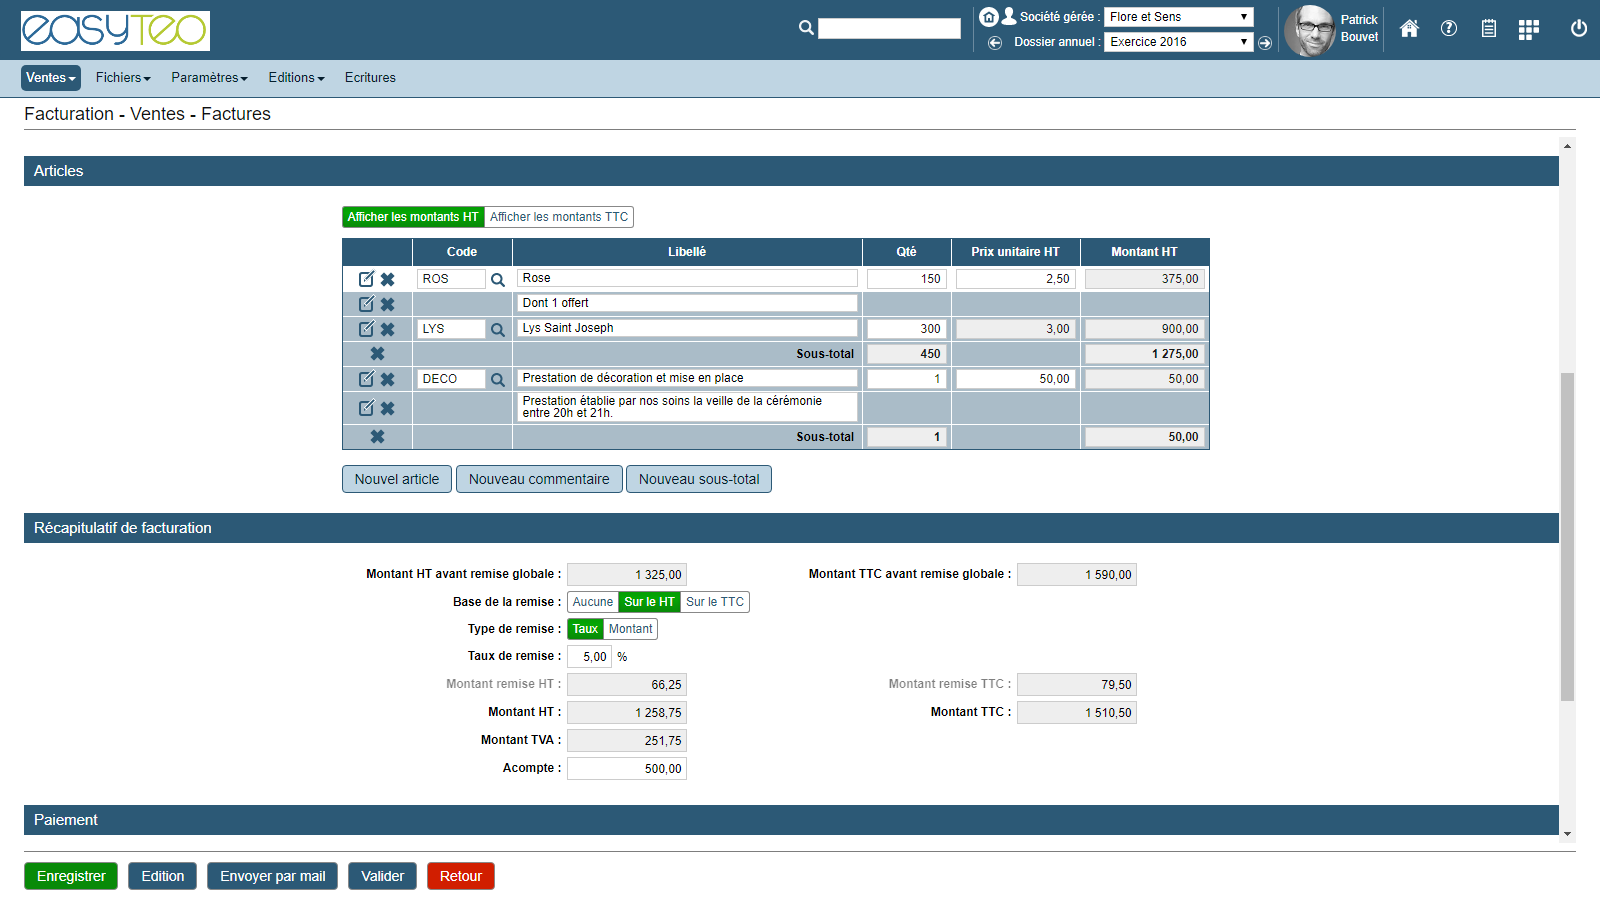
Task: Click the search magnifier next to ROS code
Action: (498, 280)
